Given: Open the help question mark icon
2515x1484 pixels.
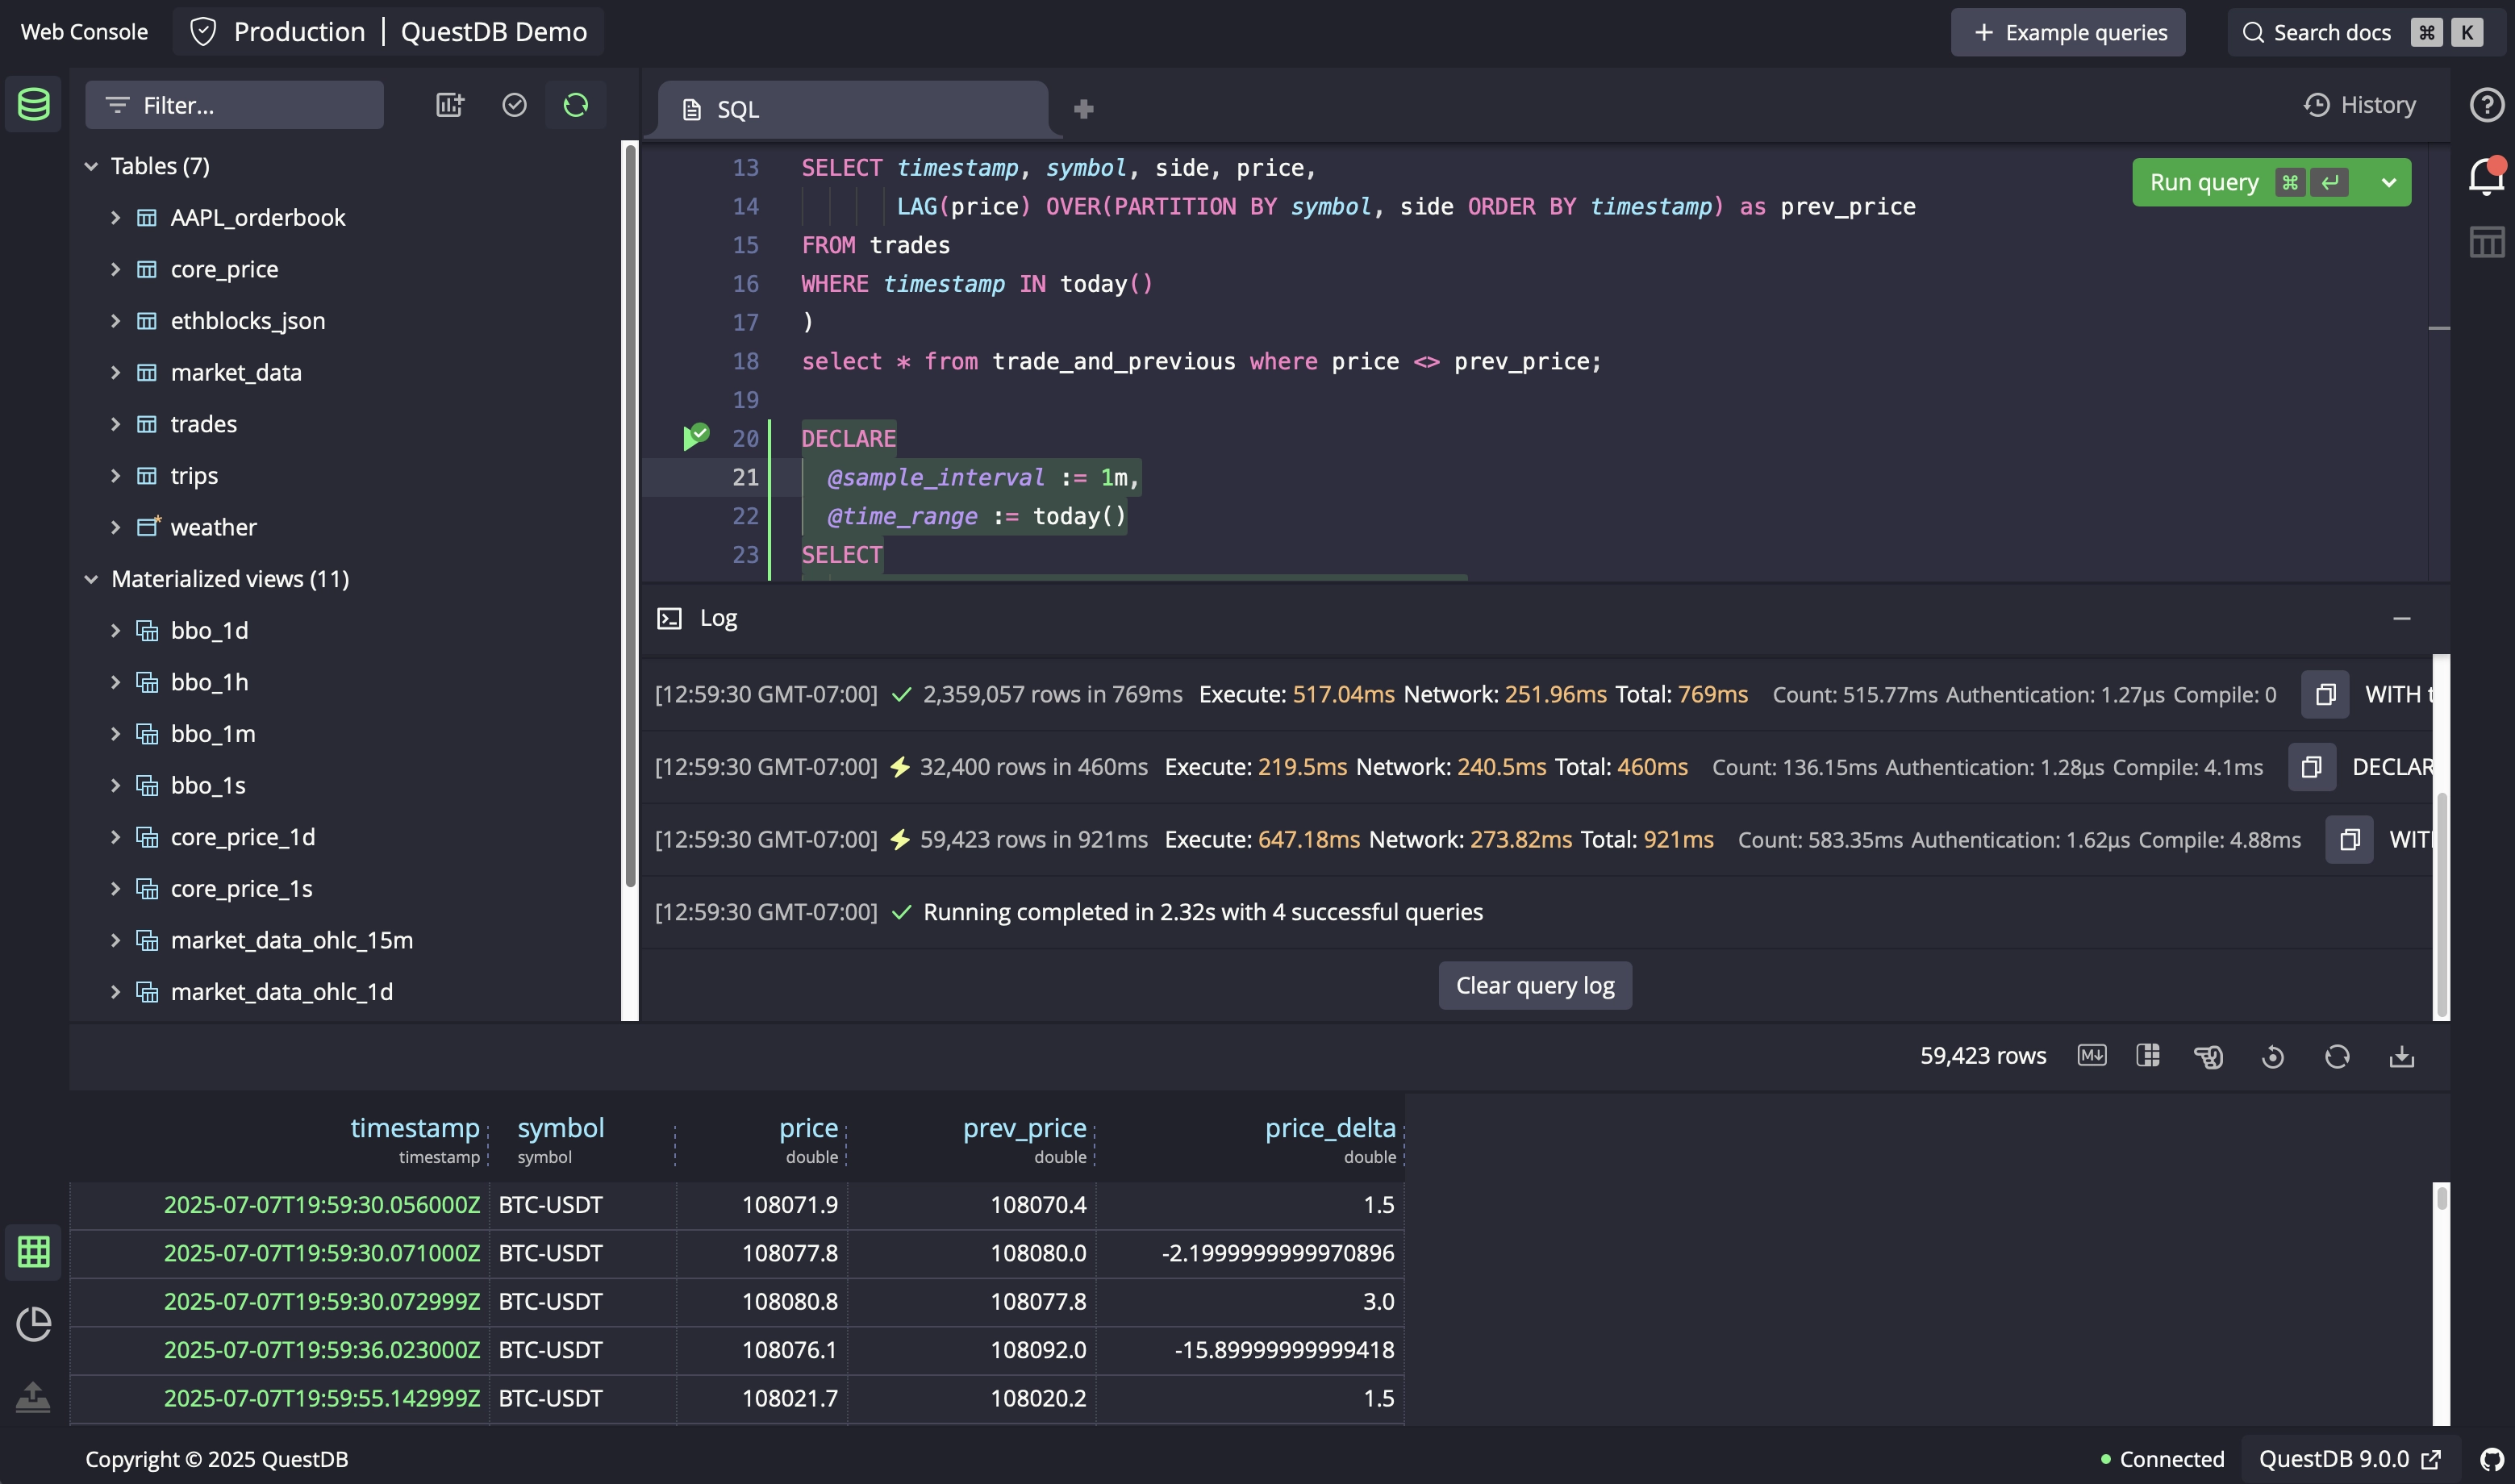Looking at the screenshot, I should (2486, 105).
